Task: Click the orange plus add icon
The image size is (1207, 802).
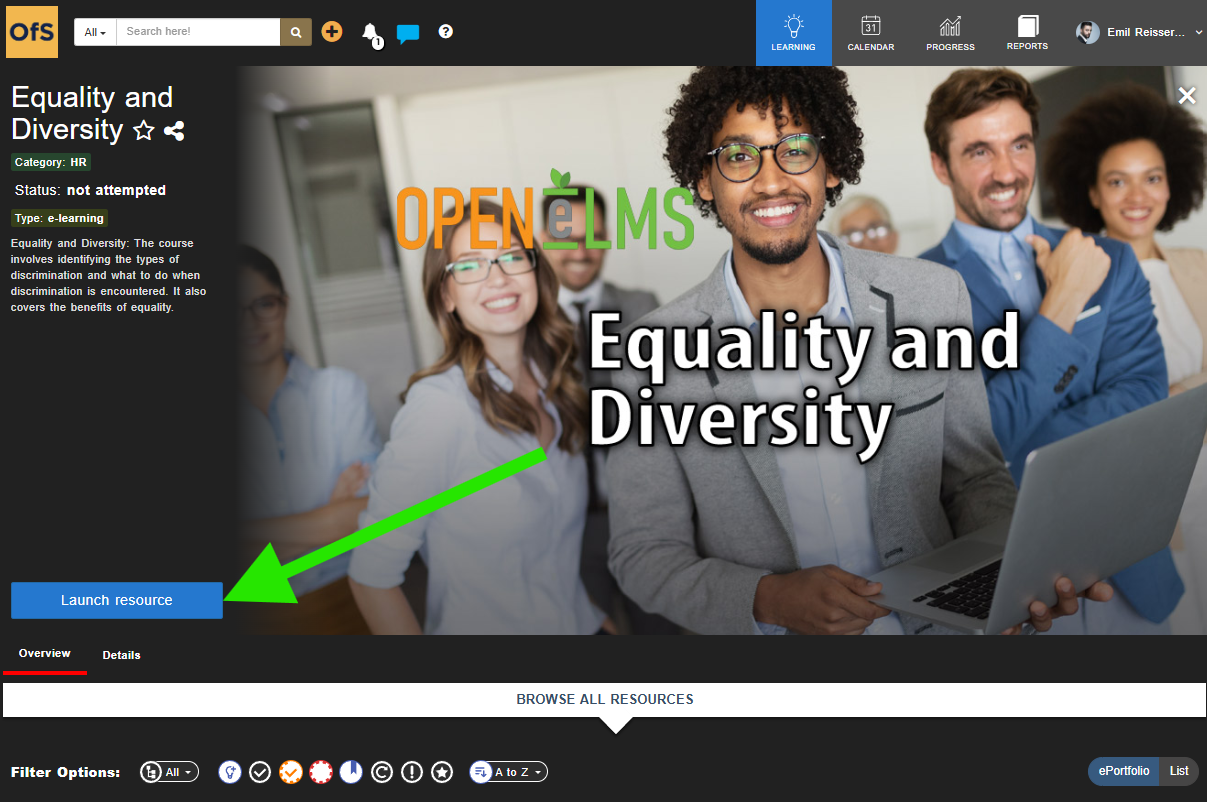Action: [x=332, y=32]
